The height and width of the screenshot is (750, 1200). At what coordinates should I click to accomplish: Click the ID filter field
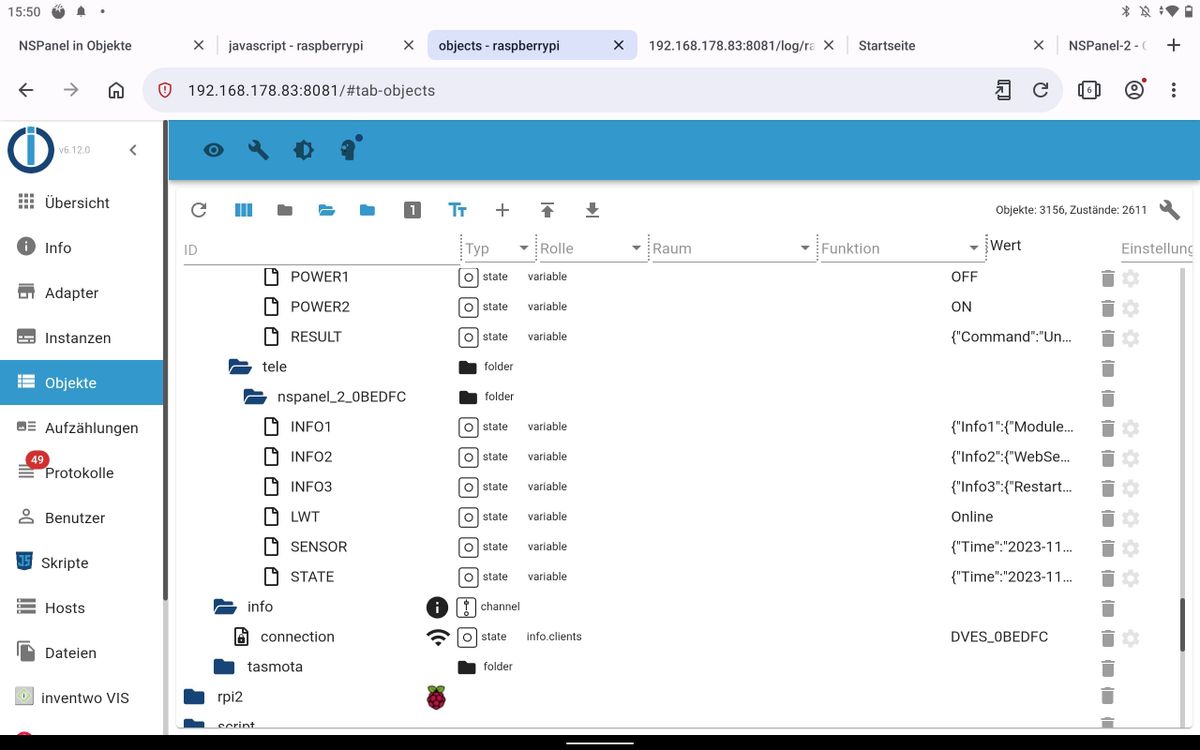(x=320, y=249)
